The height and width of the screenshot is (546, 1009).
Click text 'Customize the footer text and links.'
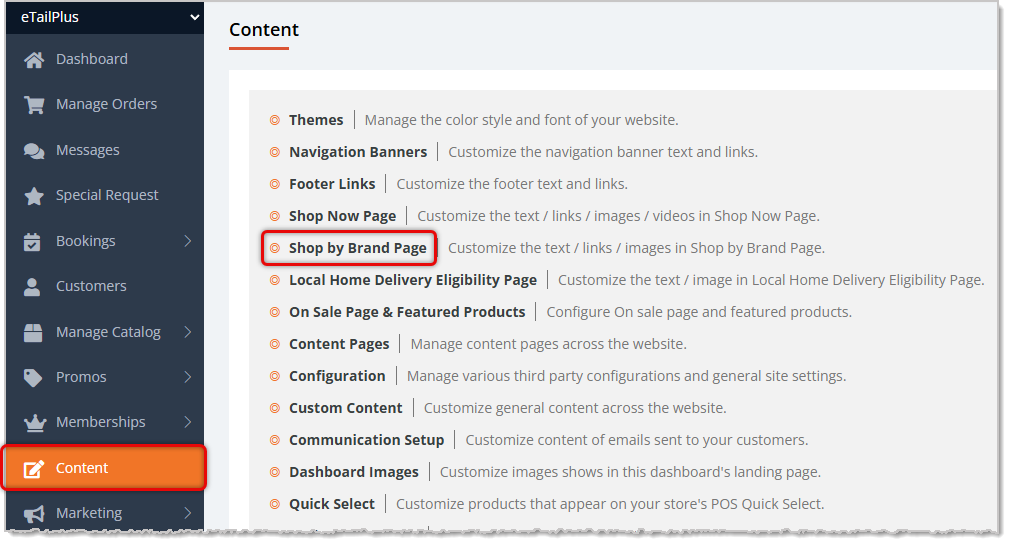[x=512, y=184]
